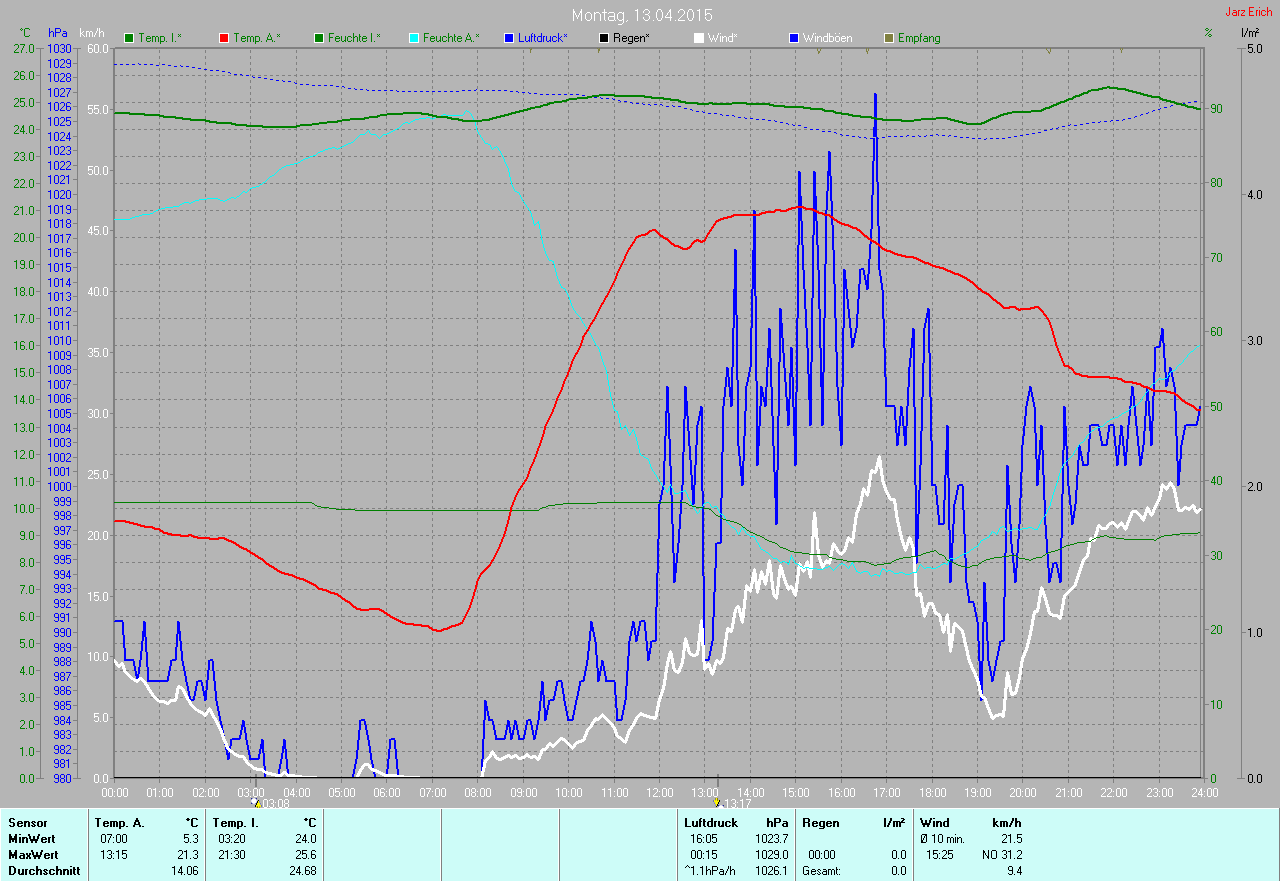This screenshot has height=881, width=1280.
Task: Click the Feuchte I. legend label
Action: point(354,38)
